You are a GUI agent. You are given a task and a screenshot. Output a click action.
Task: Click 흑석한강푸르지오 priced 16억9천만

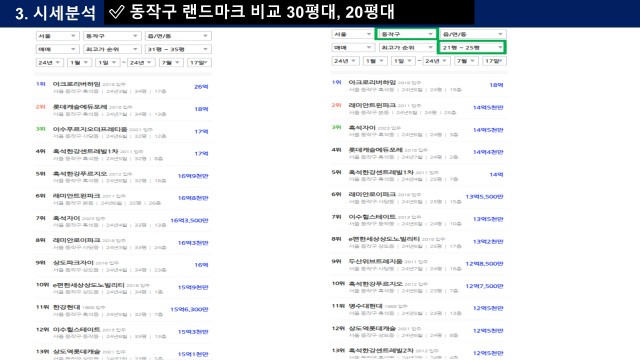(80, 173)
